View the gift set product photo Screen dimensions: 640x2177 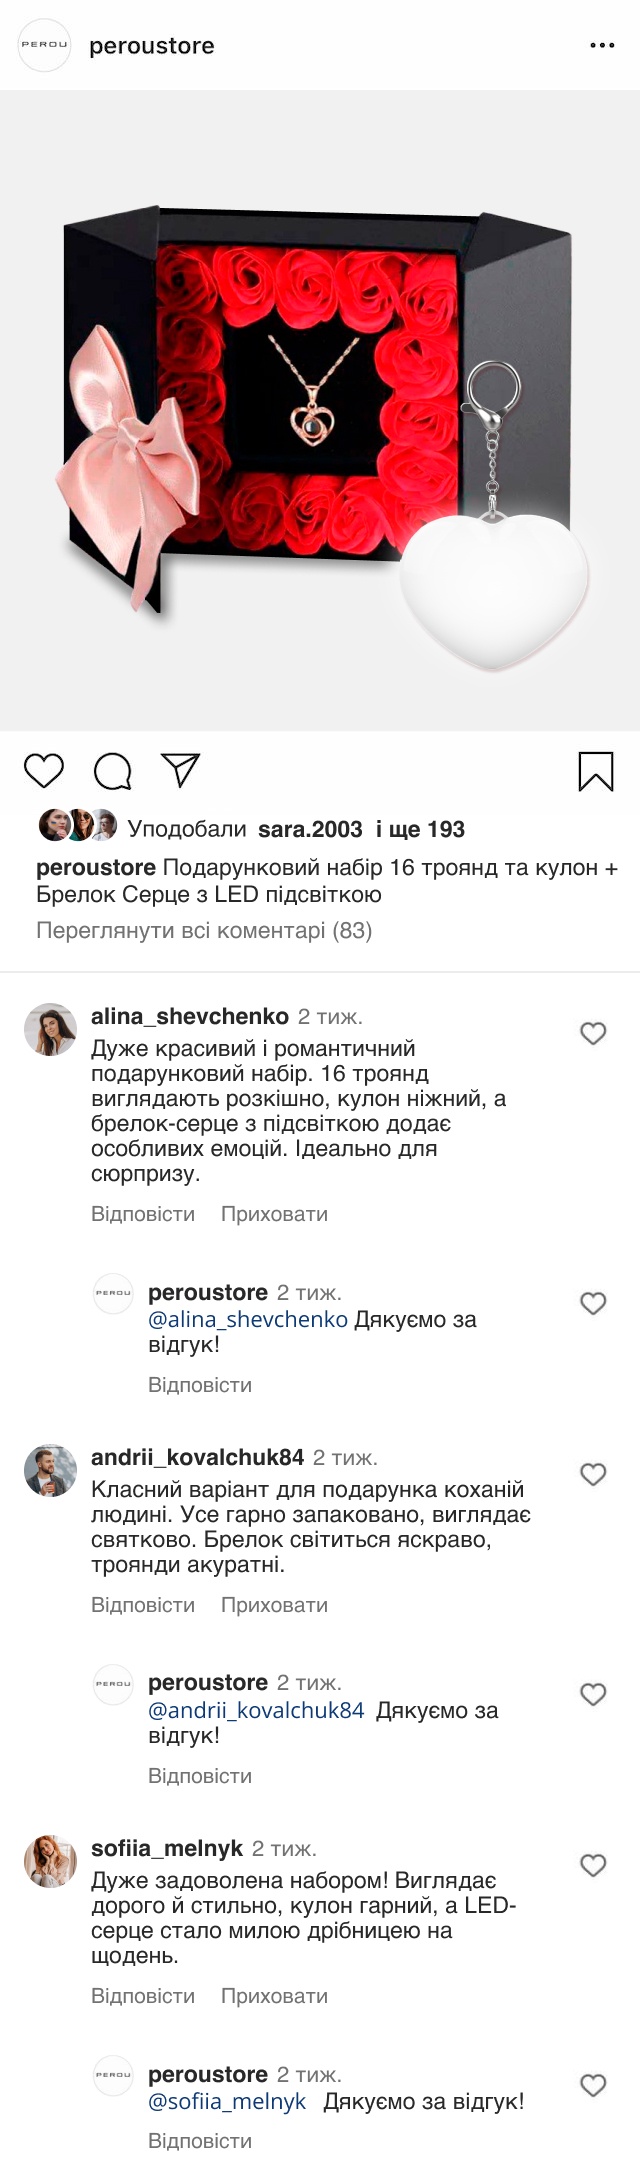tap(320, 410)
